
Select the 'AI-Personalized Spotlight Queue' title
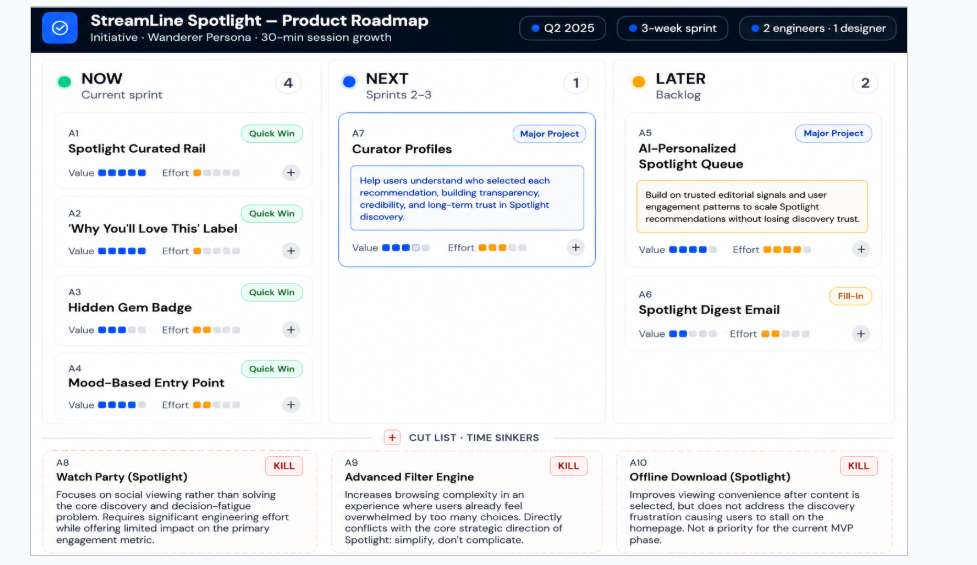click(x=691, y=156)
